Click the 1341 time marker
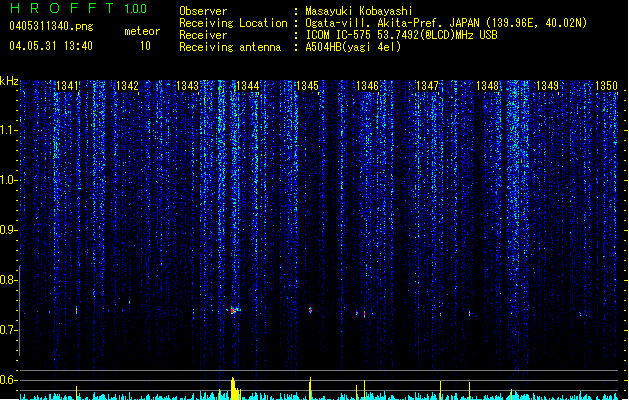The image size is (629, 400). [x=67, y=85]
